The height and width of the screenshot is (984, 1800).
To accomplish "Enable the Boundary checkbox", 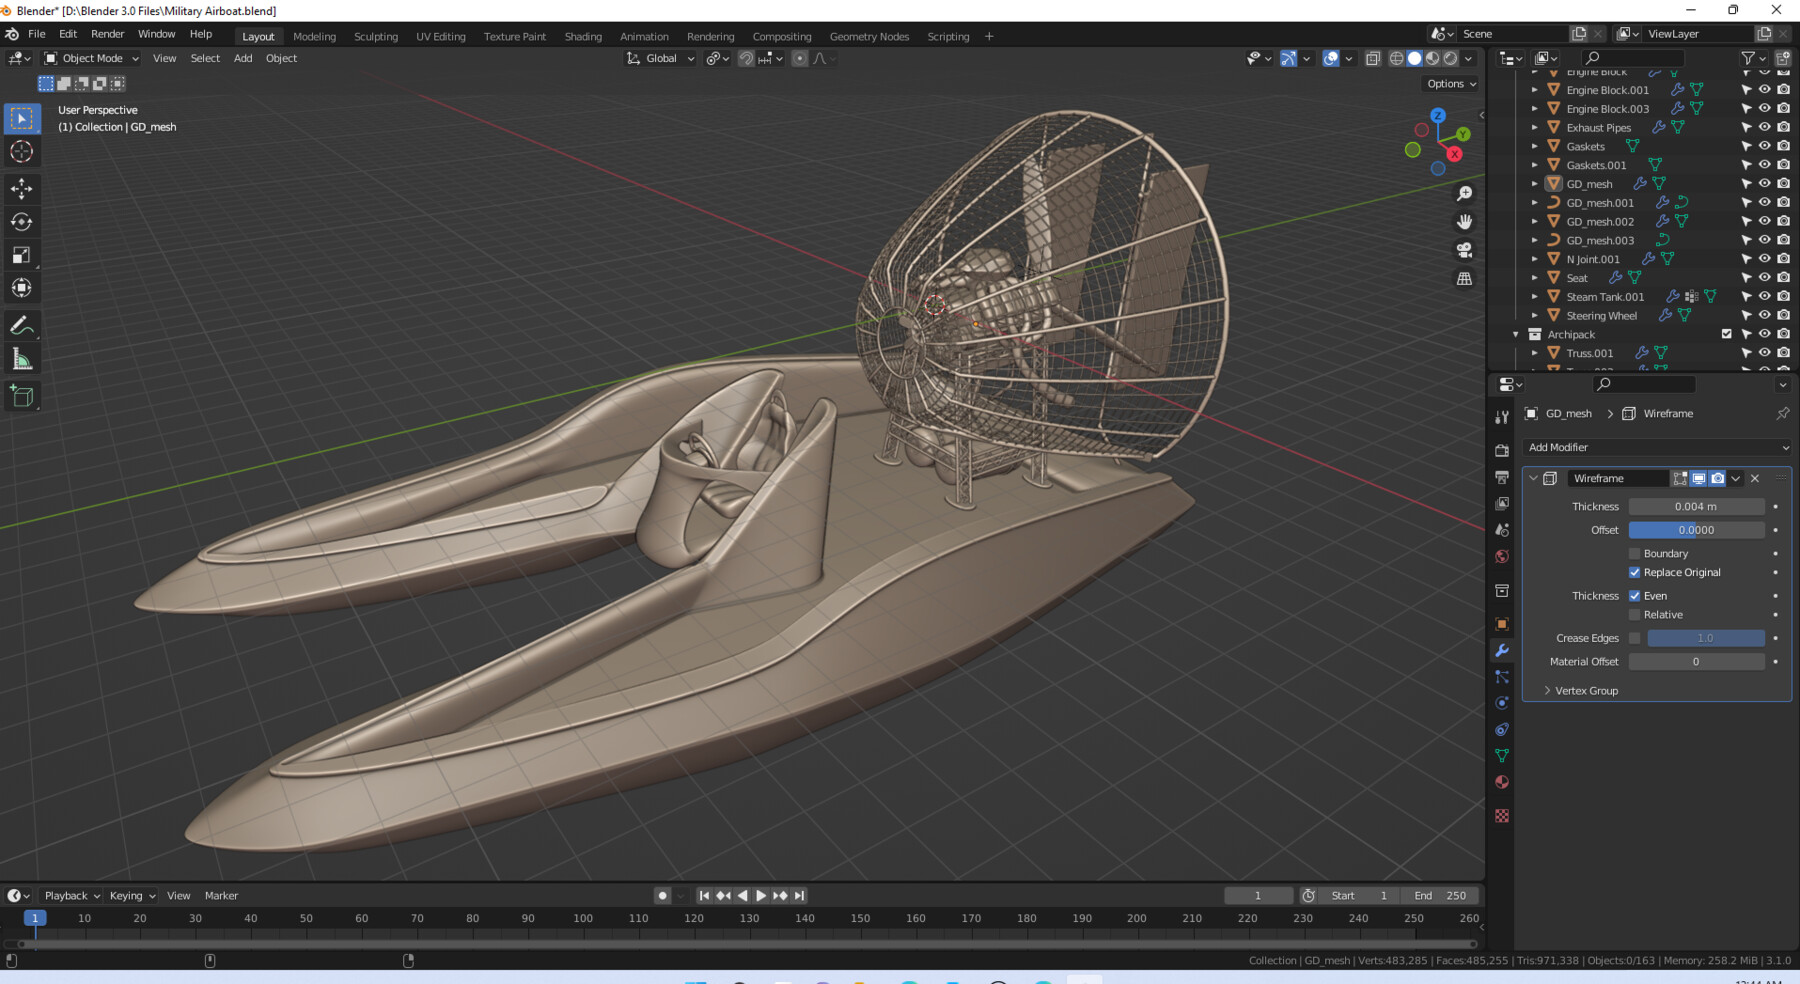I will point(1636,553).
